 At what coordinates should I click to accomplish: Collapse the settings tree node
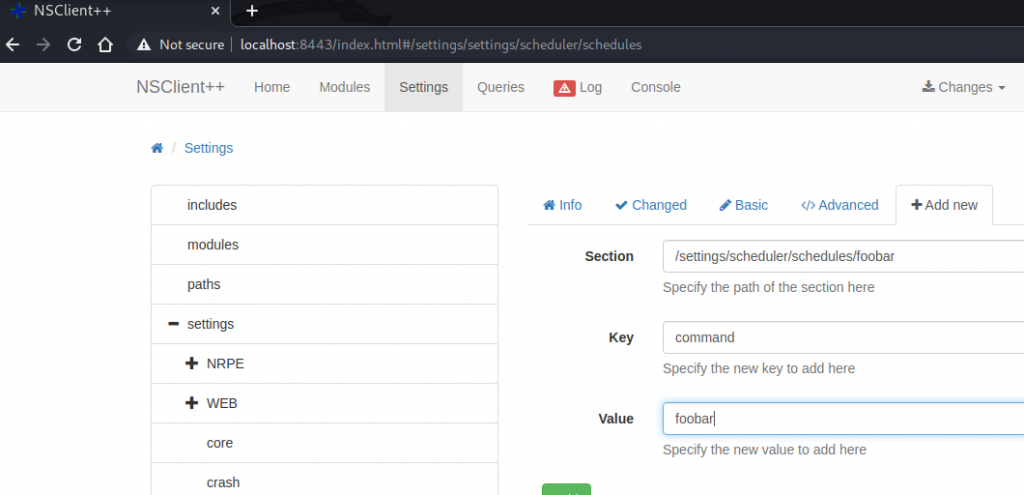pyautogui.click(x=173, y=324)
